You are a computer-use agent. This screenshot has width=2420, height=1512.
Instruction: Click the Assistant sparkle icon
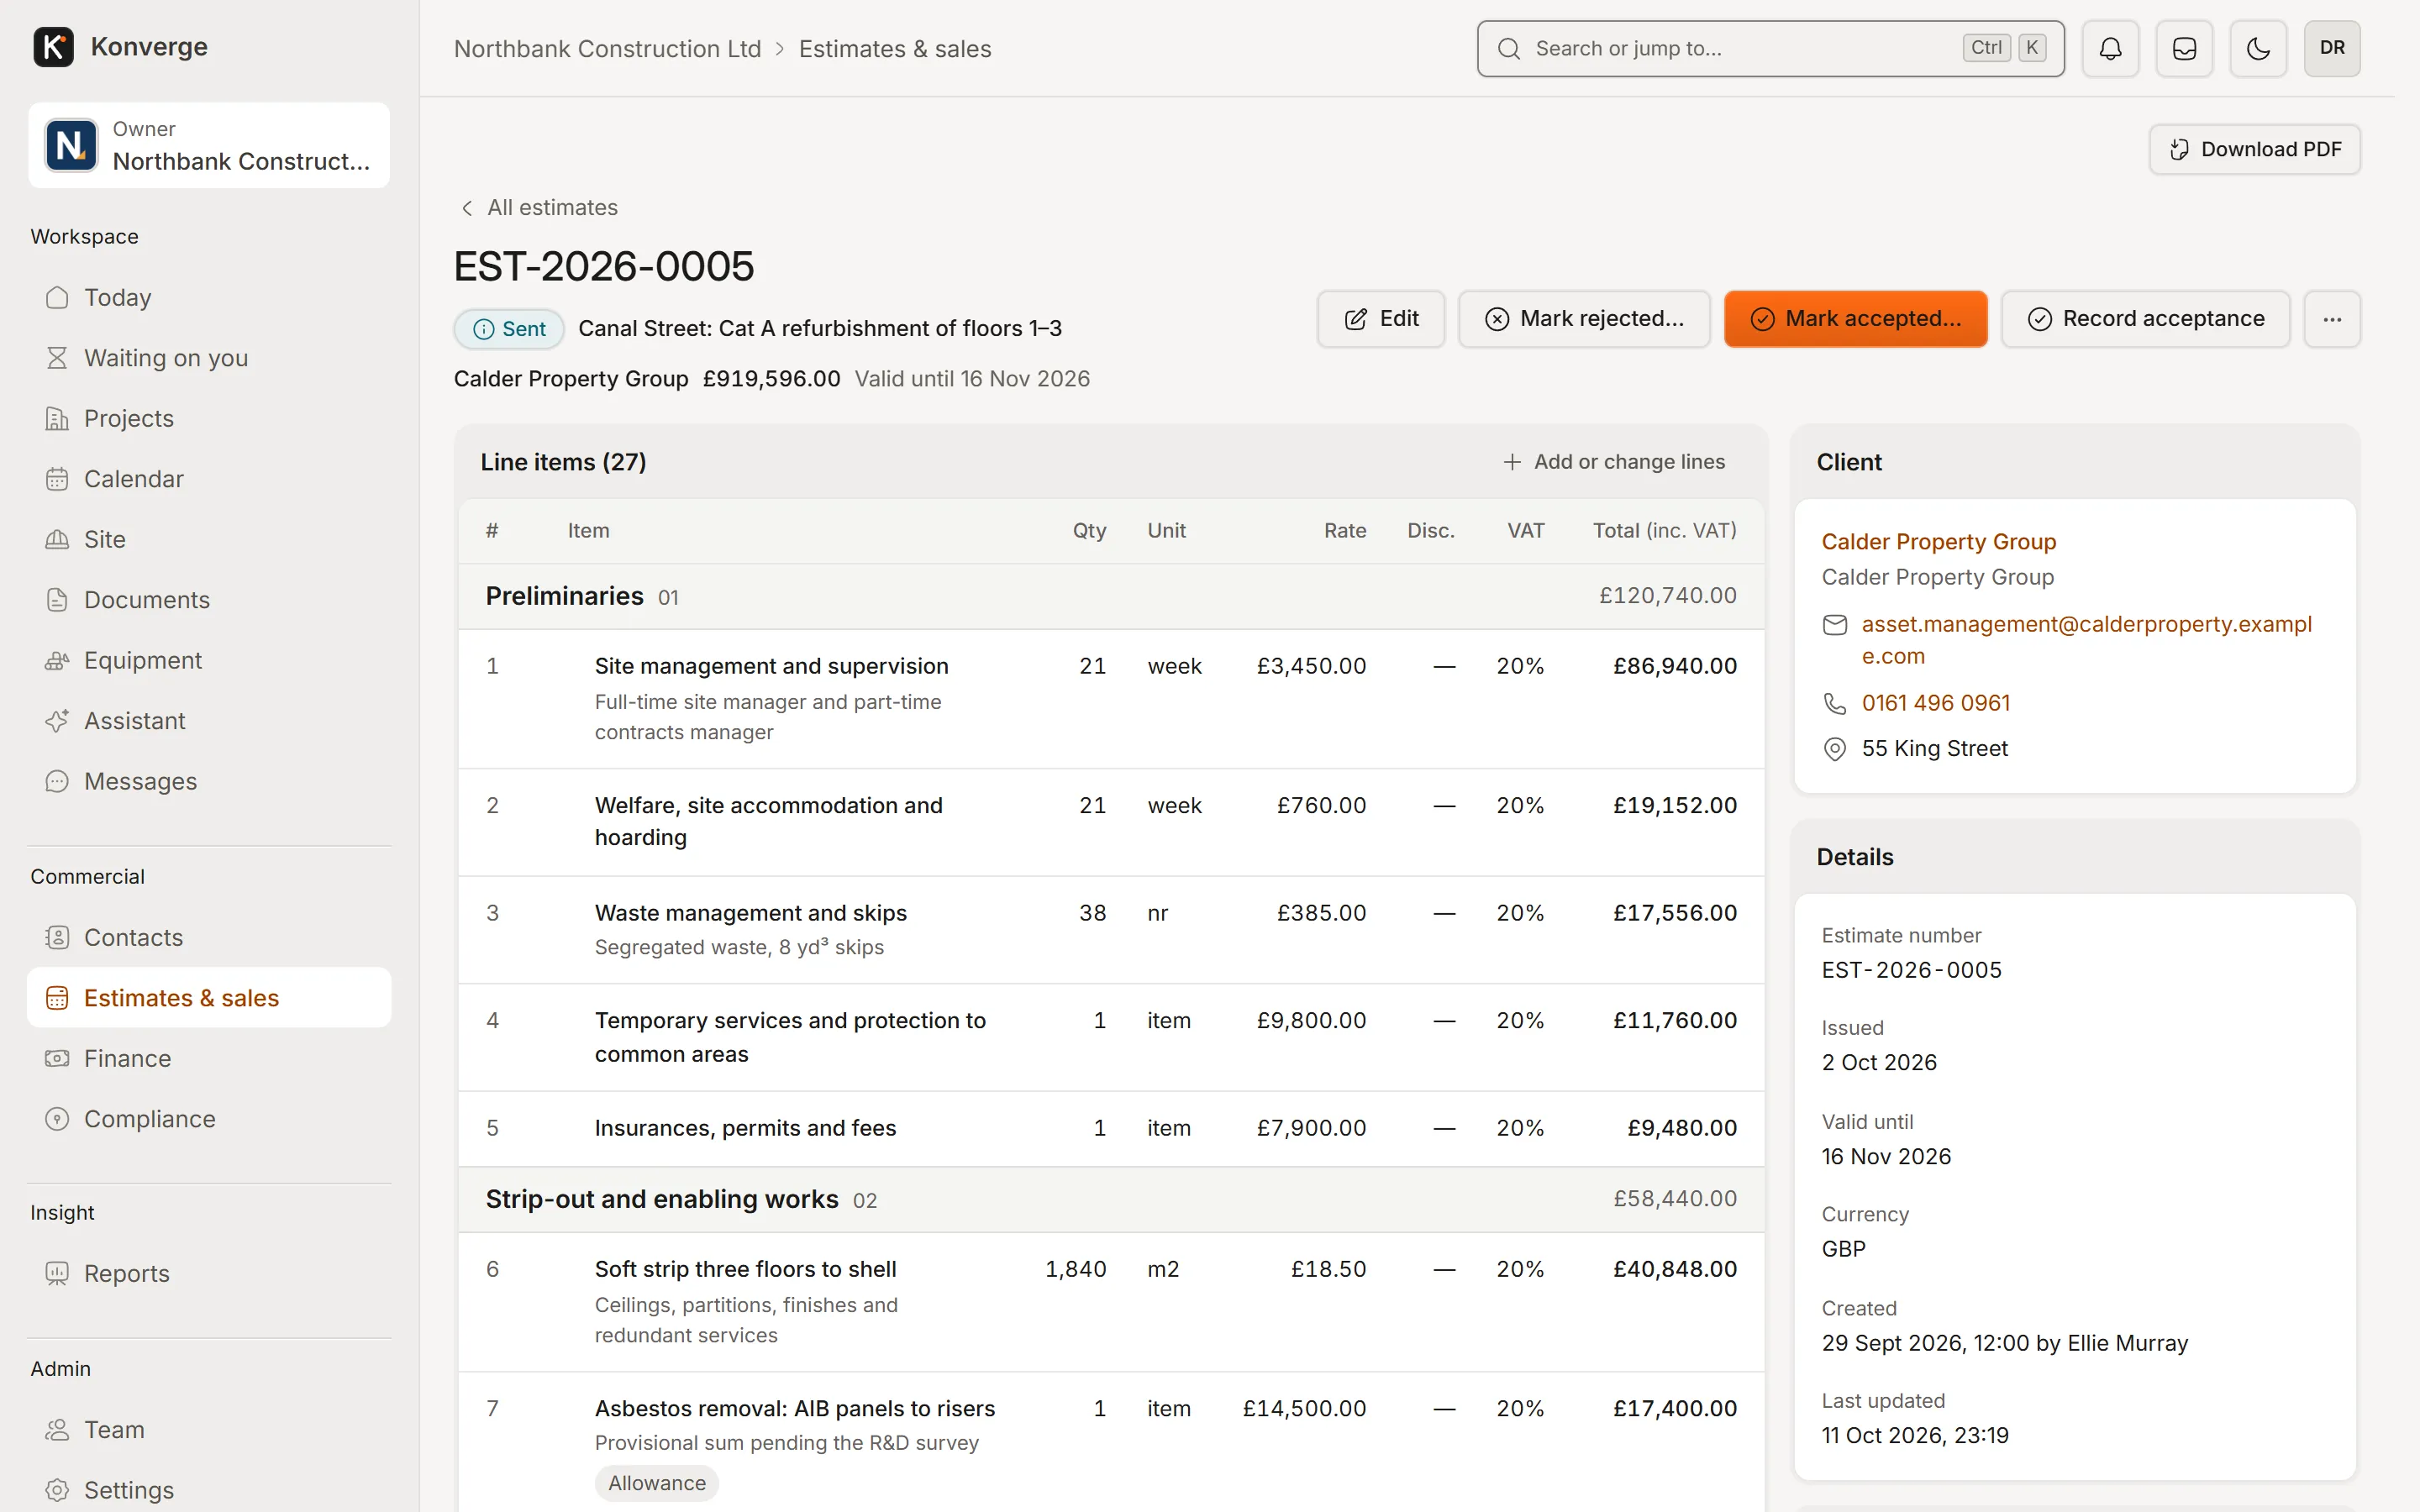(57, 721)
